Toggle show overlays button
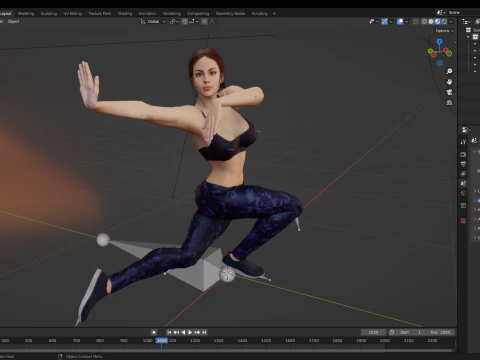The width and height of the screenshot is (480, 360). pyautogui.click(x=400, y=22)
